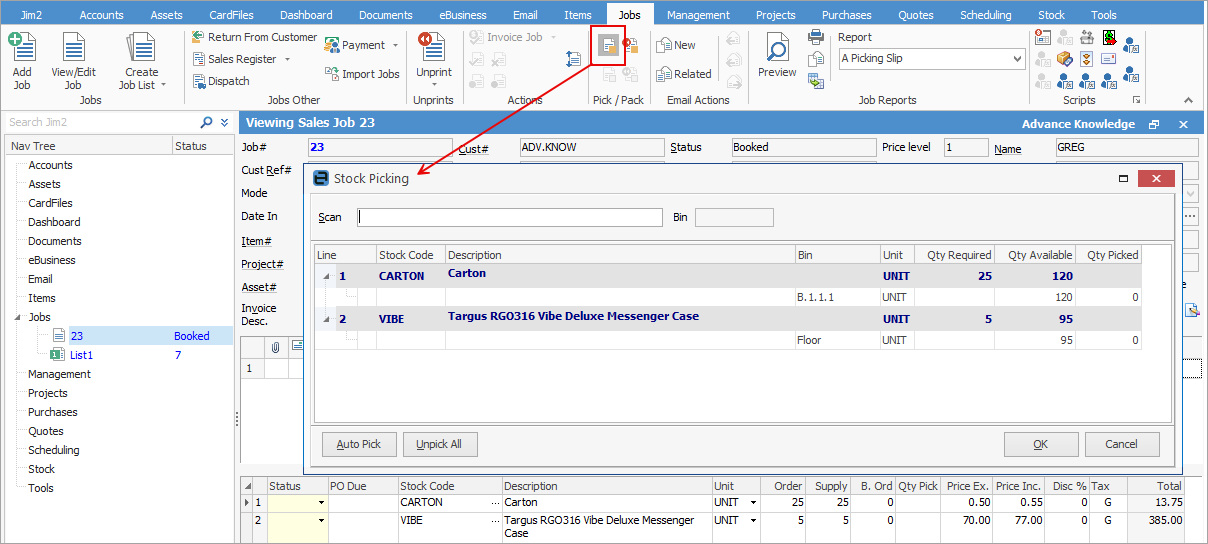Click the Preview report icon
This screenshot has height=544, width=1208.
pyautogui.click(x=777, y=47)
